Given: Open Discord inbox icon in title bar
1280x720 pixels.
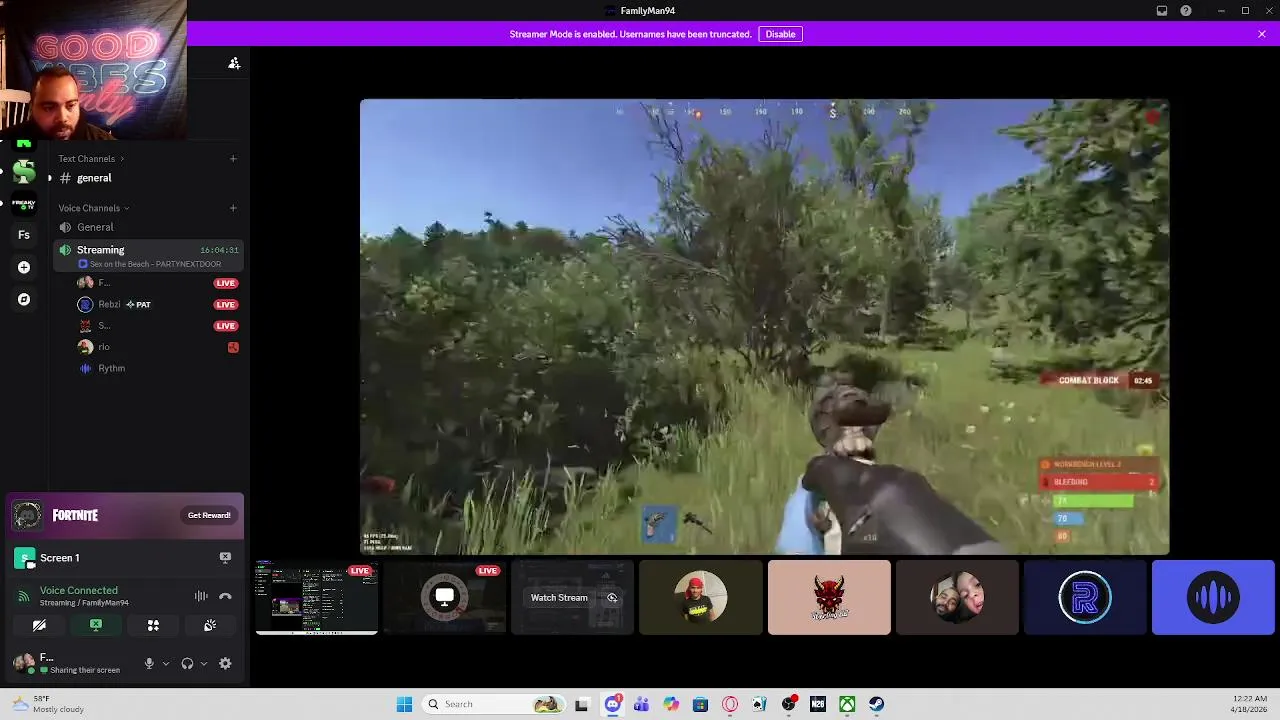Looking at the screenshot, I should click(1162, 11).
